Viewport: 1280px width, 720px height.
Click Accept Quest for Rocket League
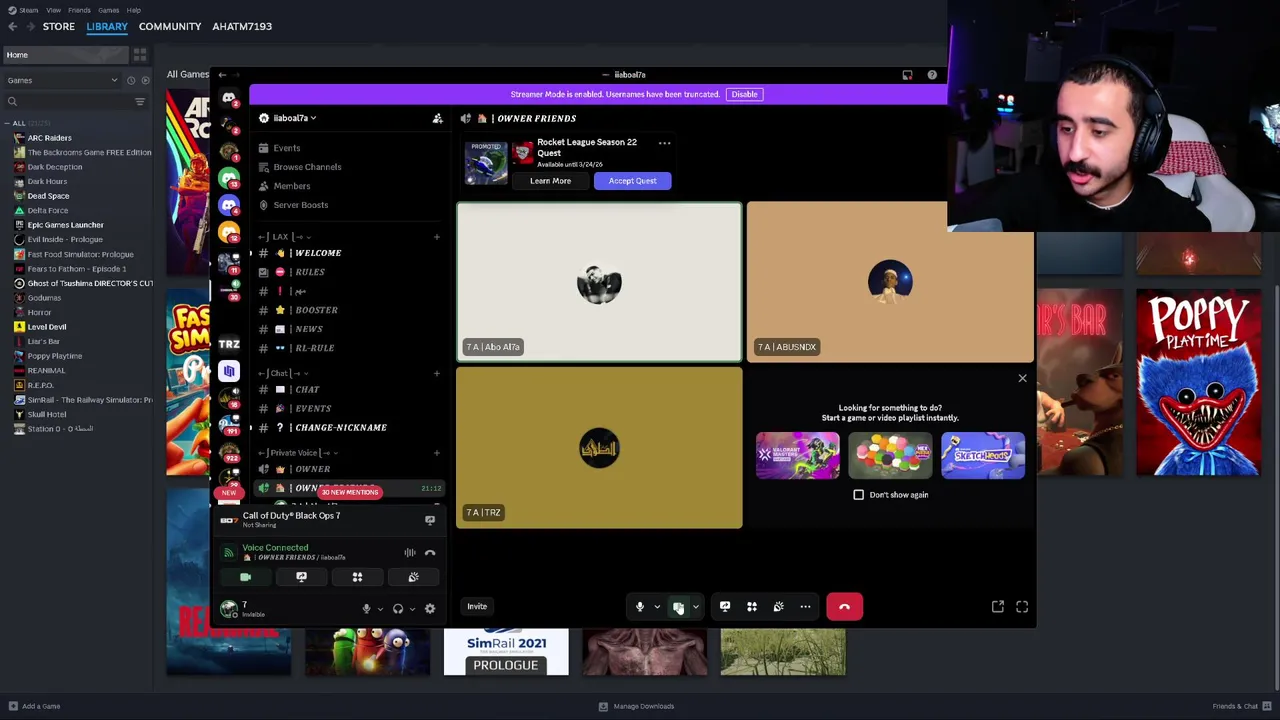coord(632,181)
